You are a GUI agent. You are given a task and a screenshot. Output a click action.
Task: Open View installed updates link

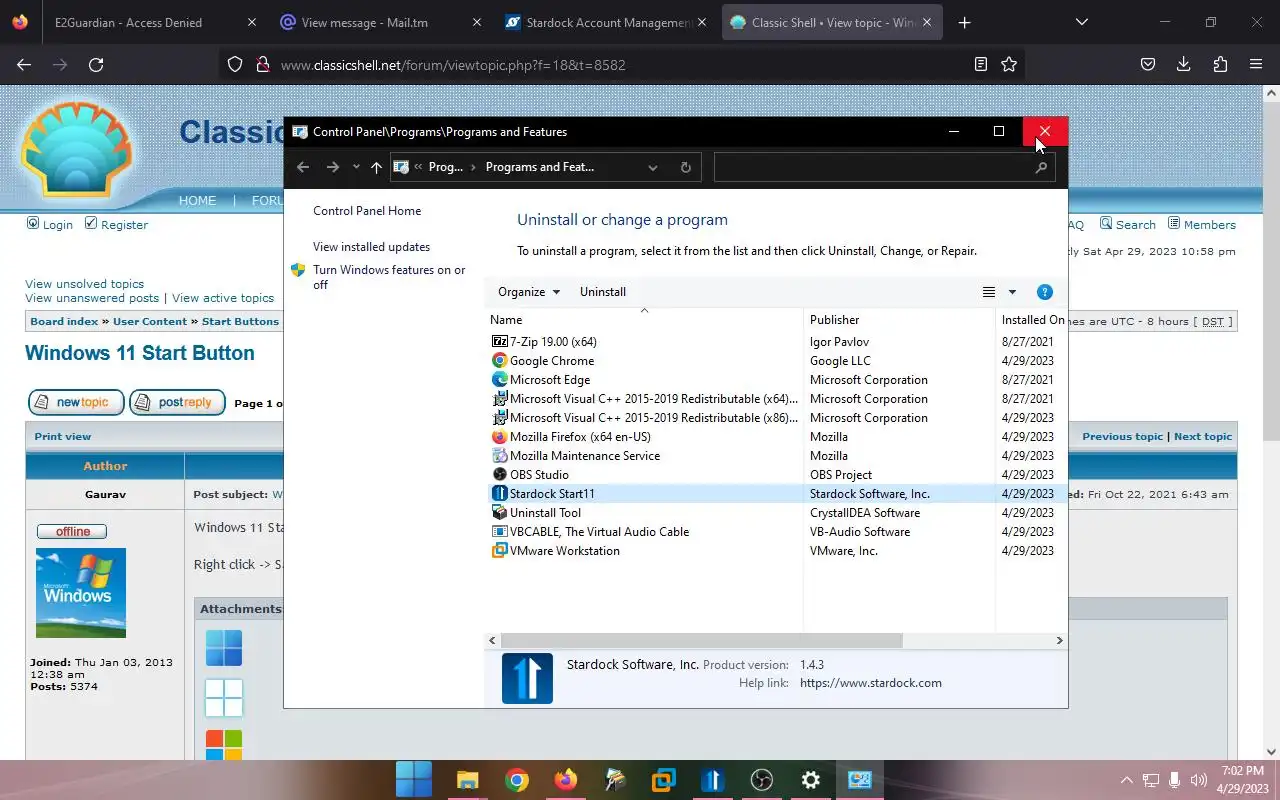click(371, 247)
